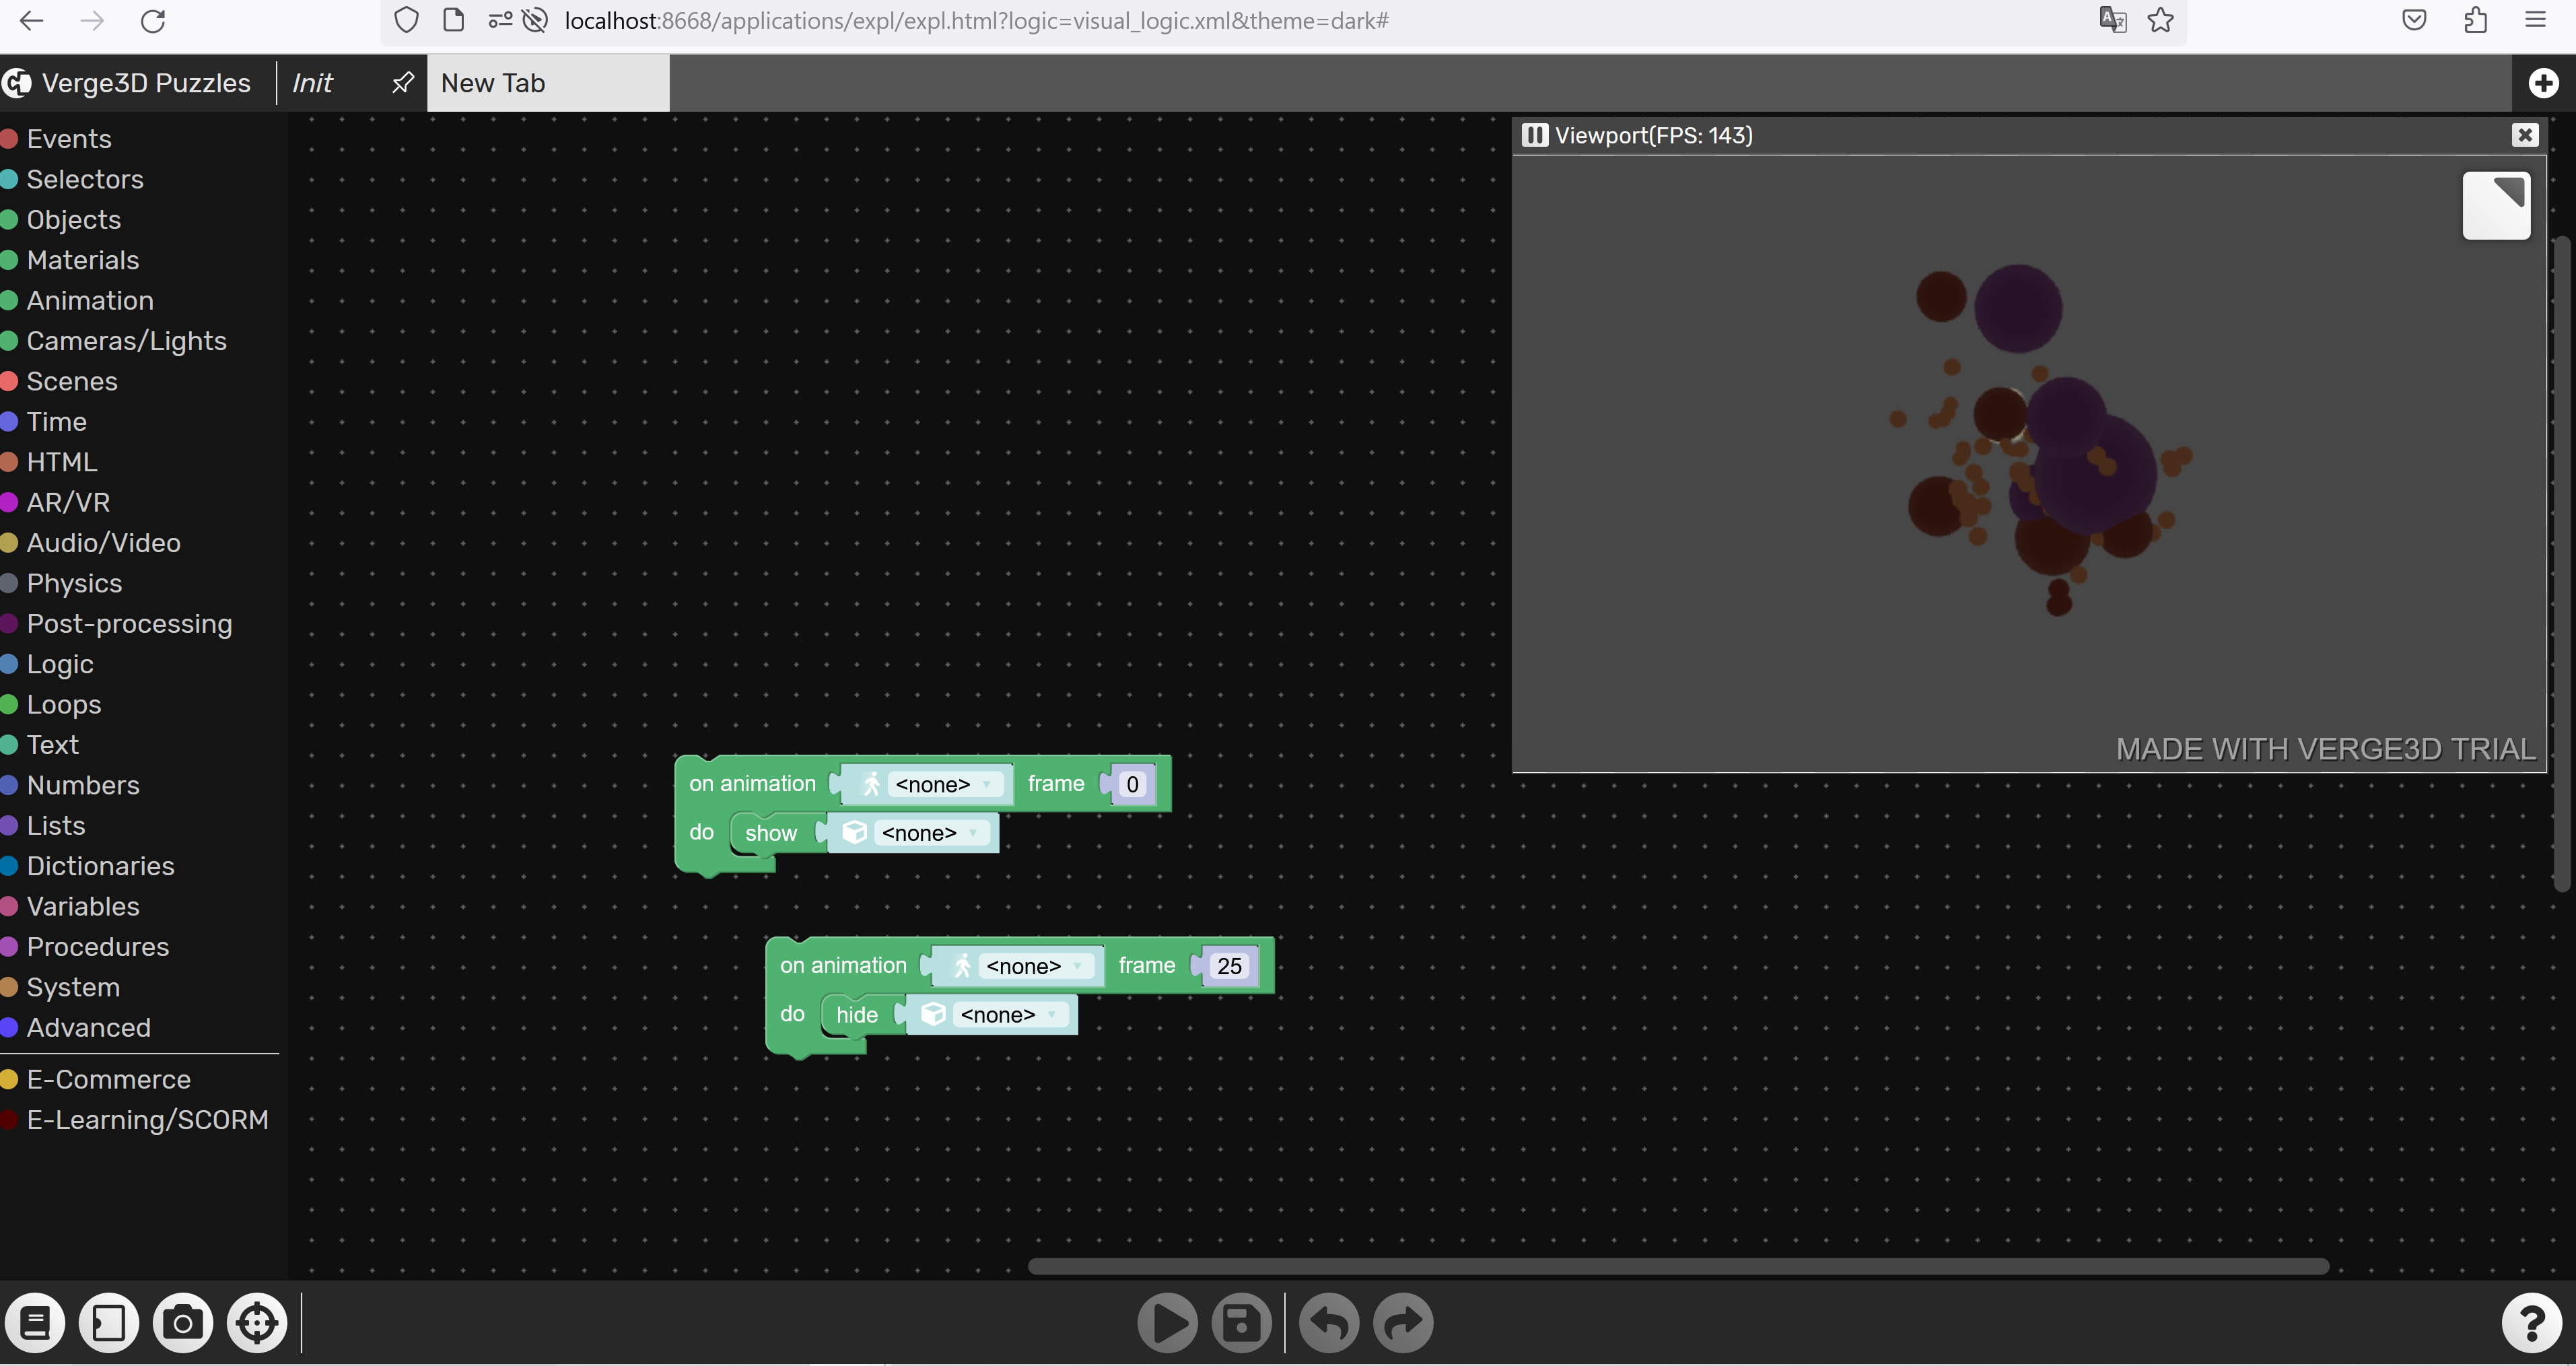The image size is (2576, 1366).
Task: Open the Physics puzzle category
Action: pyautogui.click(x=75, y=583)
